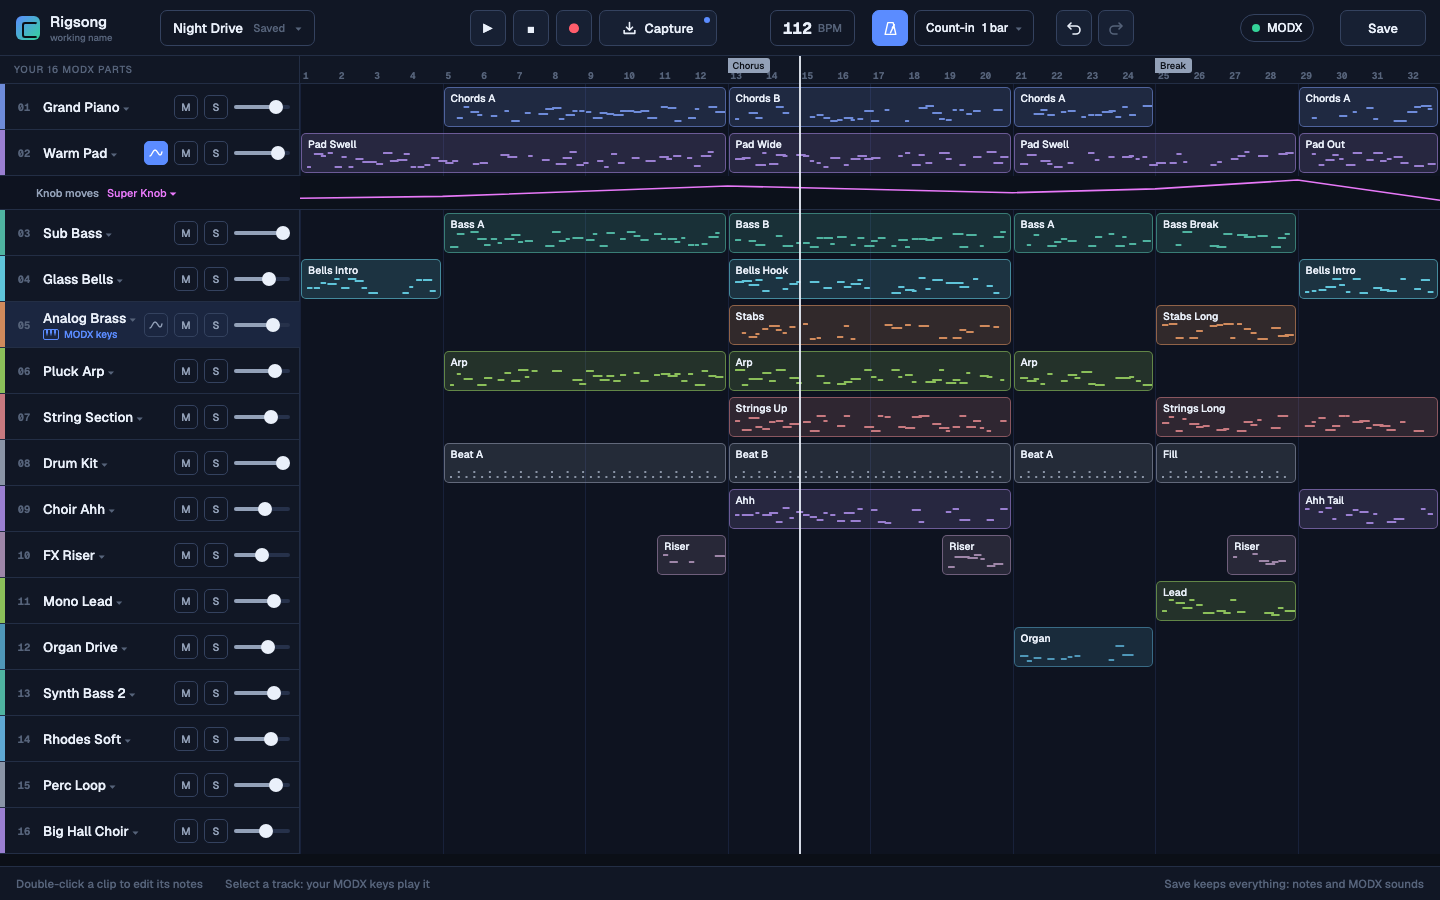Select the Bass Break clip
The image size is (1440, 900).
[1226, 233]
